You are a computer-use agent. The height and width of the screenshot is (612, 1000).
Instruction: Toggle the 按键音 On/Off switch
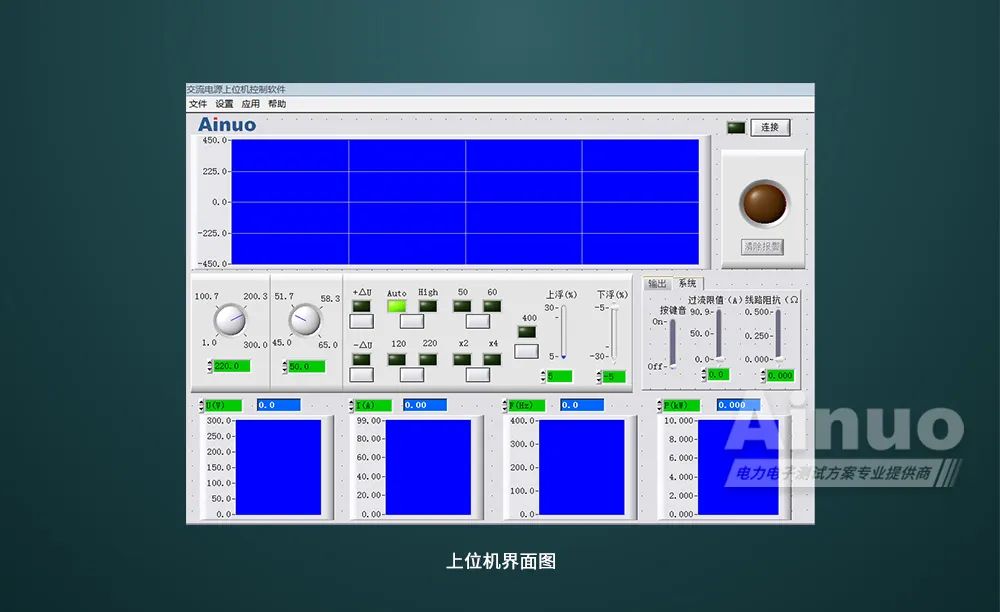[x=672, y=343]
